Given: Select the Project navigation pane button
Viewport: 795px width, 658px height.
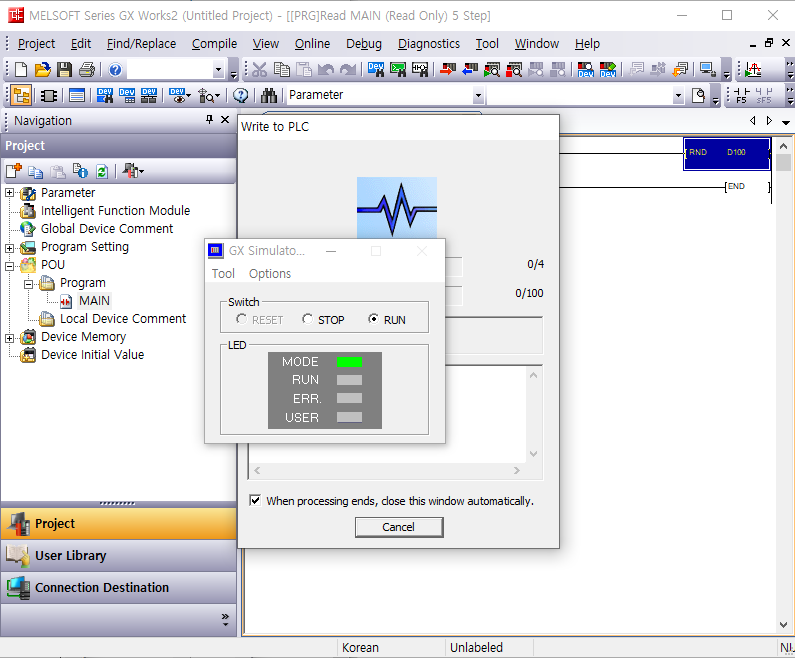Looking at the screenshot, I should point(119,524).
